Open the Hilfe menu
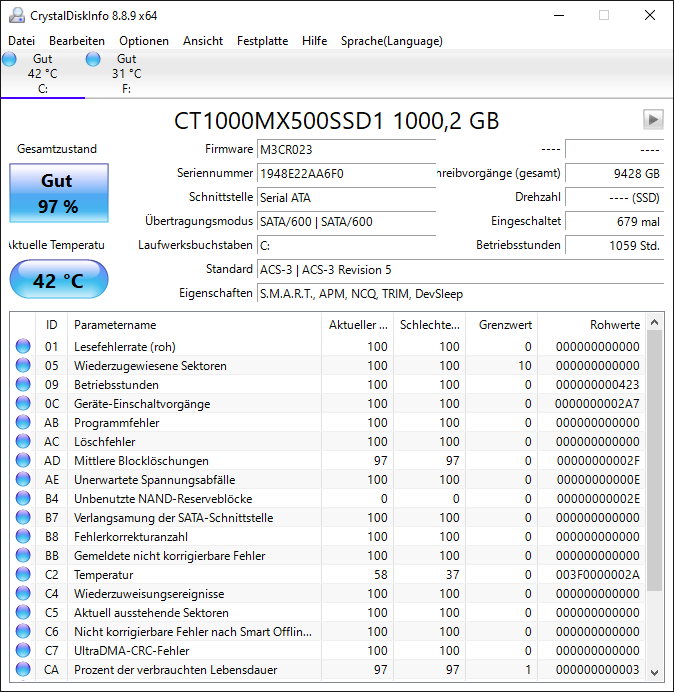This screenshot has width=674, height=692. [x=314, y=41]
